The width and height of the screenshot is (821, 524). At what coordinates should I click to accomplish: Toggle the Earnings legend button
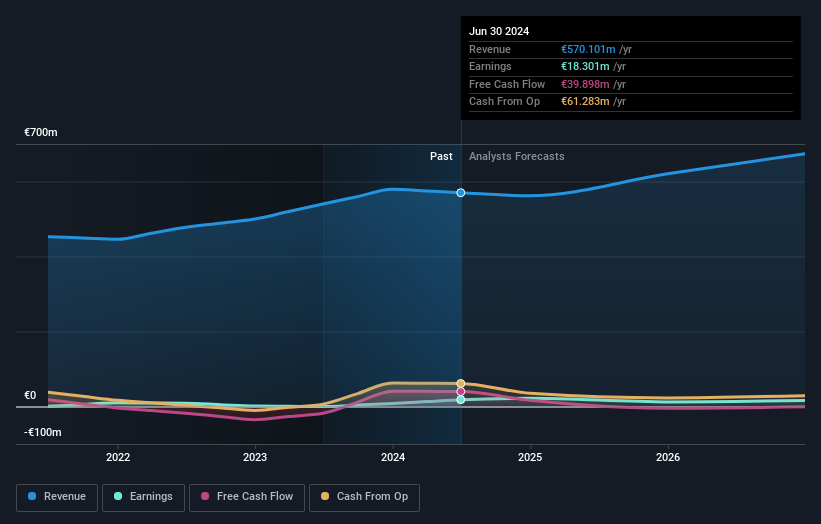(x=143, y=497)
